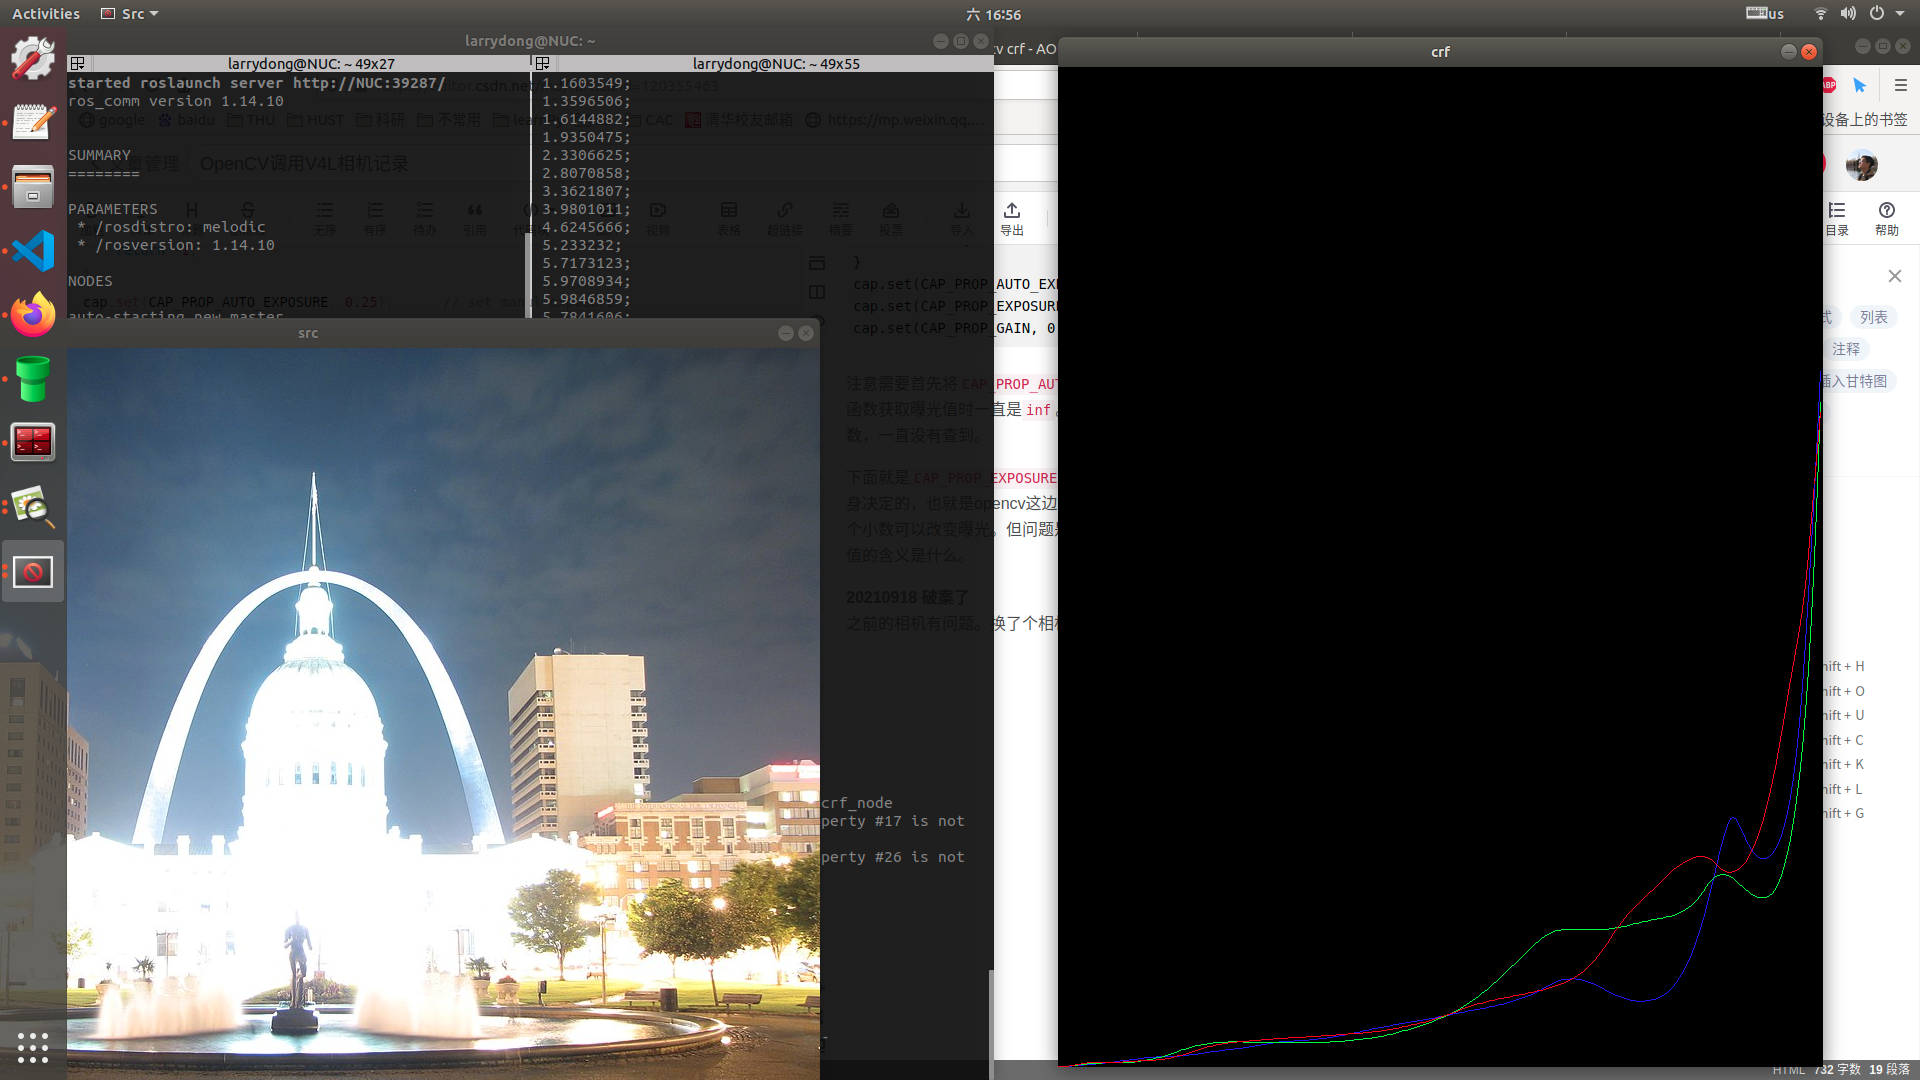The width and height of the screenshot is (1920, 1080).
Task: Click 'perty #26 is not' terminal line
Action: pyautogui.click(x=893, y=857)
